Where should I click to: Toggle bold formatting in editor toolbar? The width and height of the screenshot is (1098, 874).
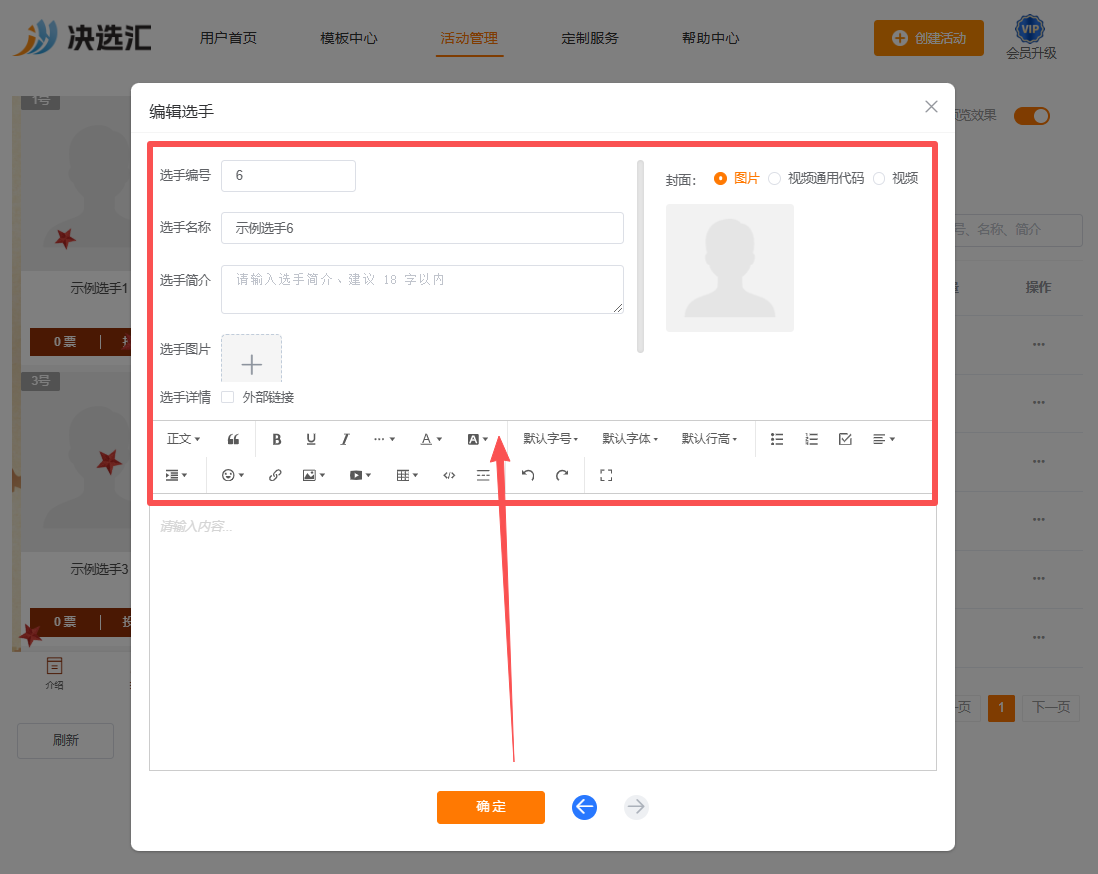point(277,439)
